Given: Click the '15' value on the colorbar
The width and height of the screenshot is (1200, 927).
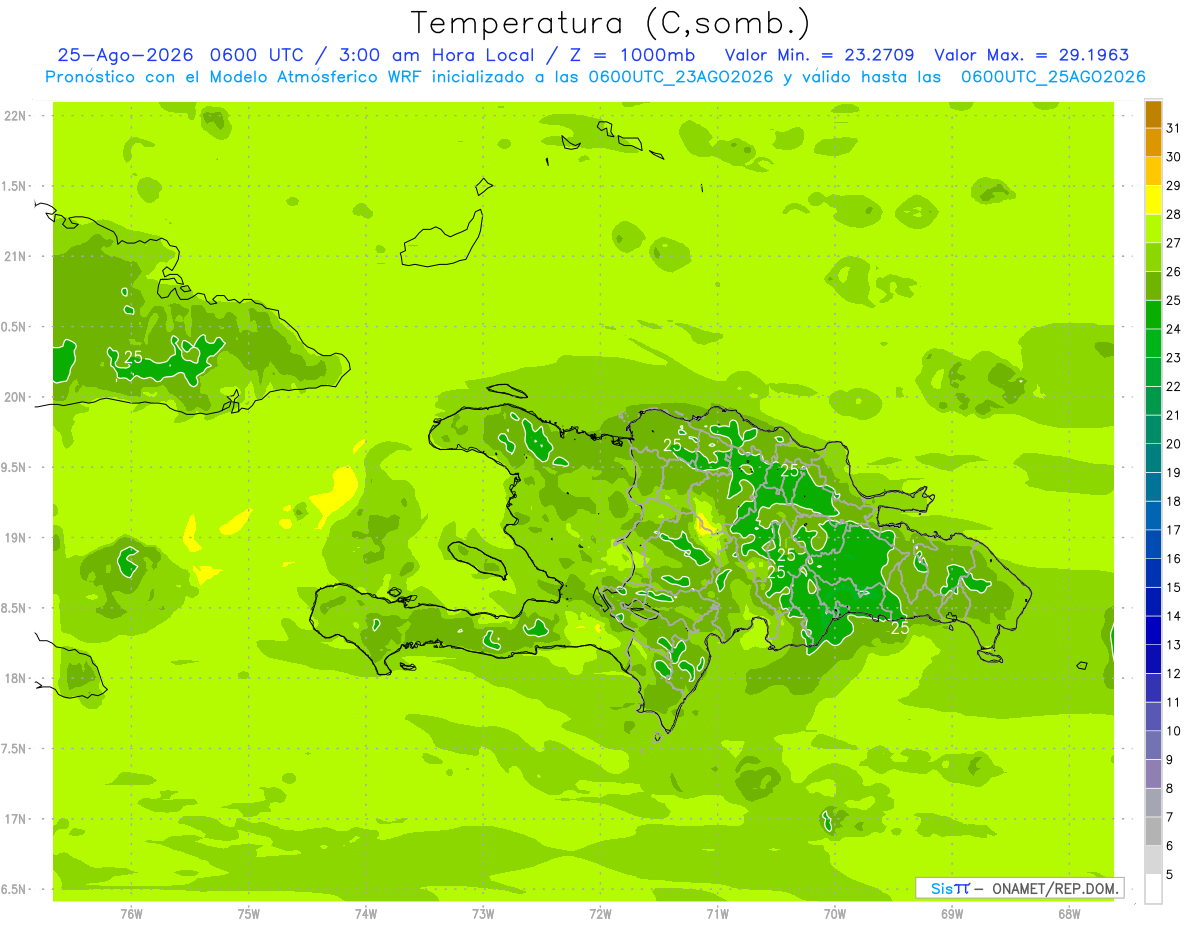Looking at the screenshot, I should (x=1173, y=587).
